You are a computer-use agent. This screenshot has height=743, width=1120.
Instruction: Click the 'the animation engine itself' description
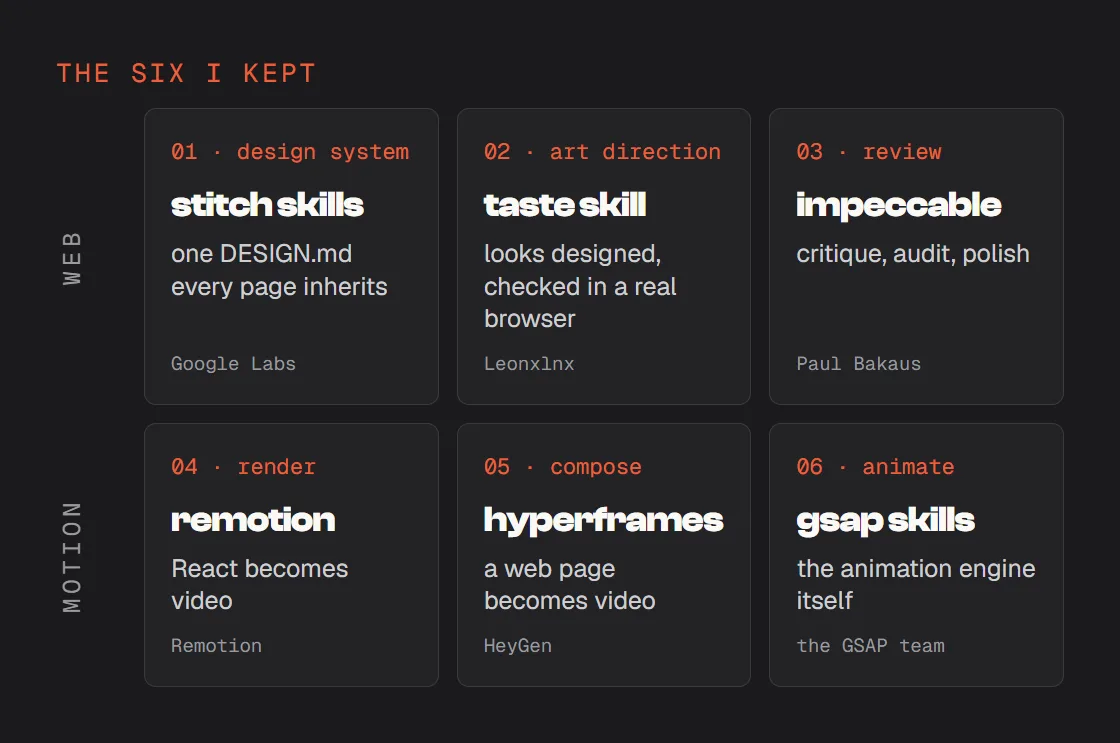916,584
